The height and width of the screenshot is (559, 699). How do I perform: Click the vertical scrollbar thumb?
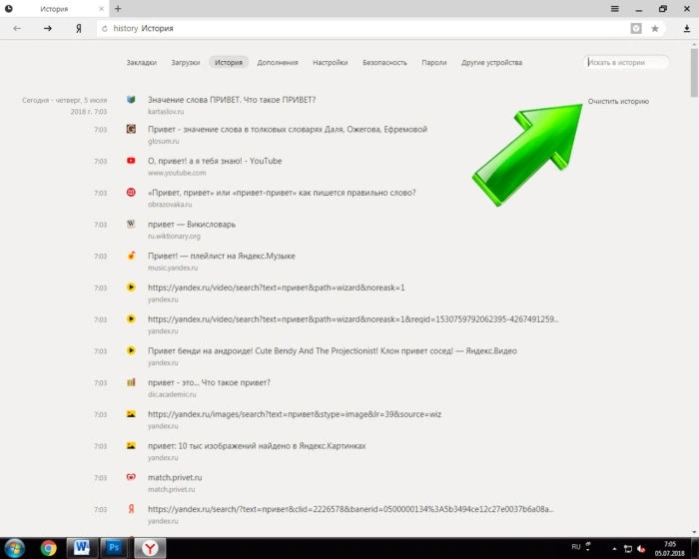(x=694, y=71)
